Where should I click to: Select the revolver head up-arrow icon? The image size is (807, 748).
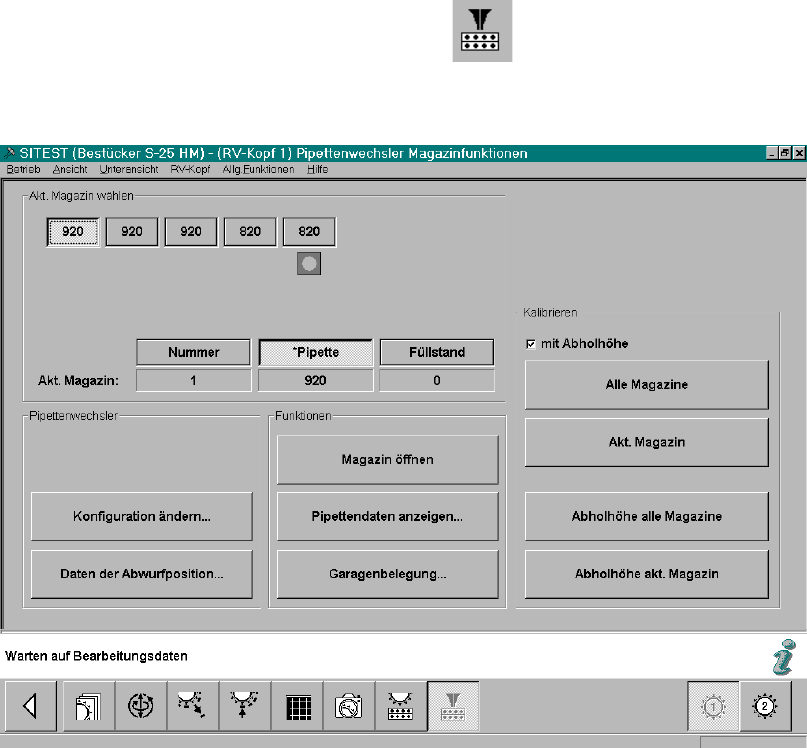click(245, 706)
